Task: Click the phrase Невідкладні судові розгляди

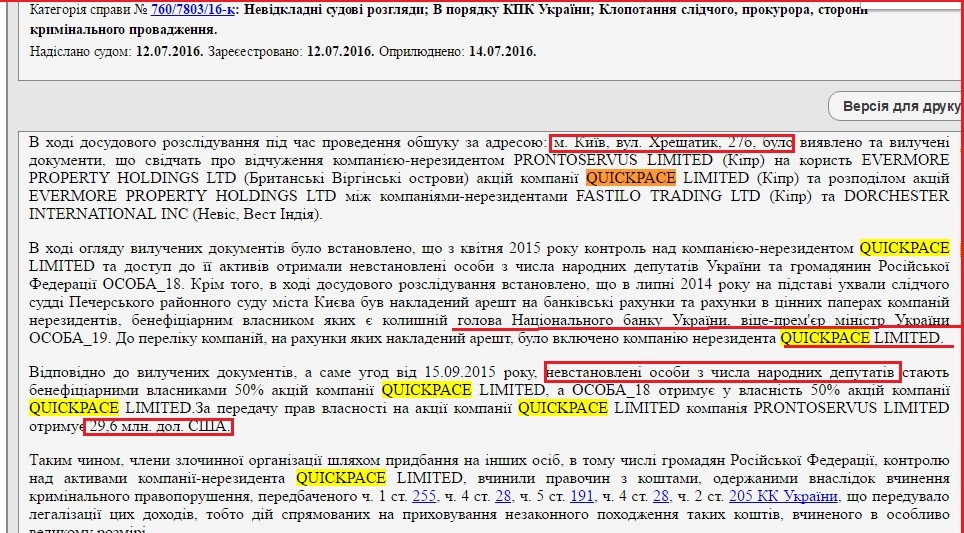Action: pyautogui.click(x=333, y=10)
